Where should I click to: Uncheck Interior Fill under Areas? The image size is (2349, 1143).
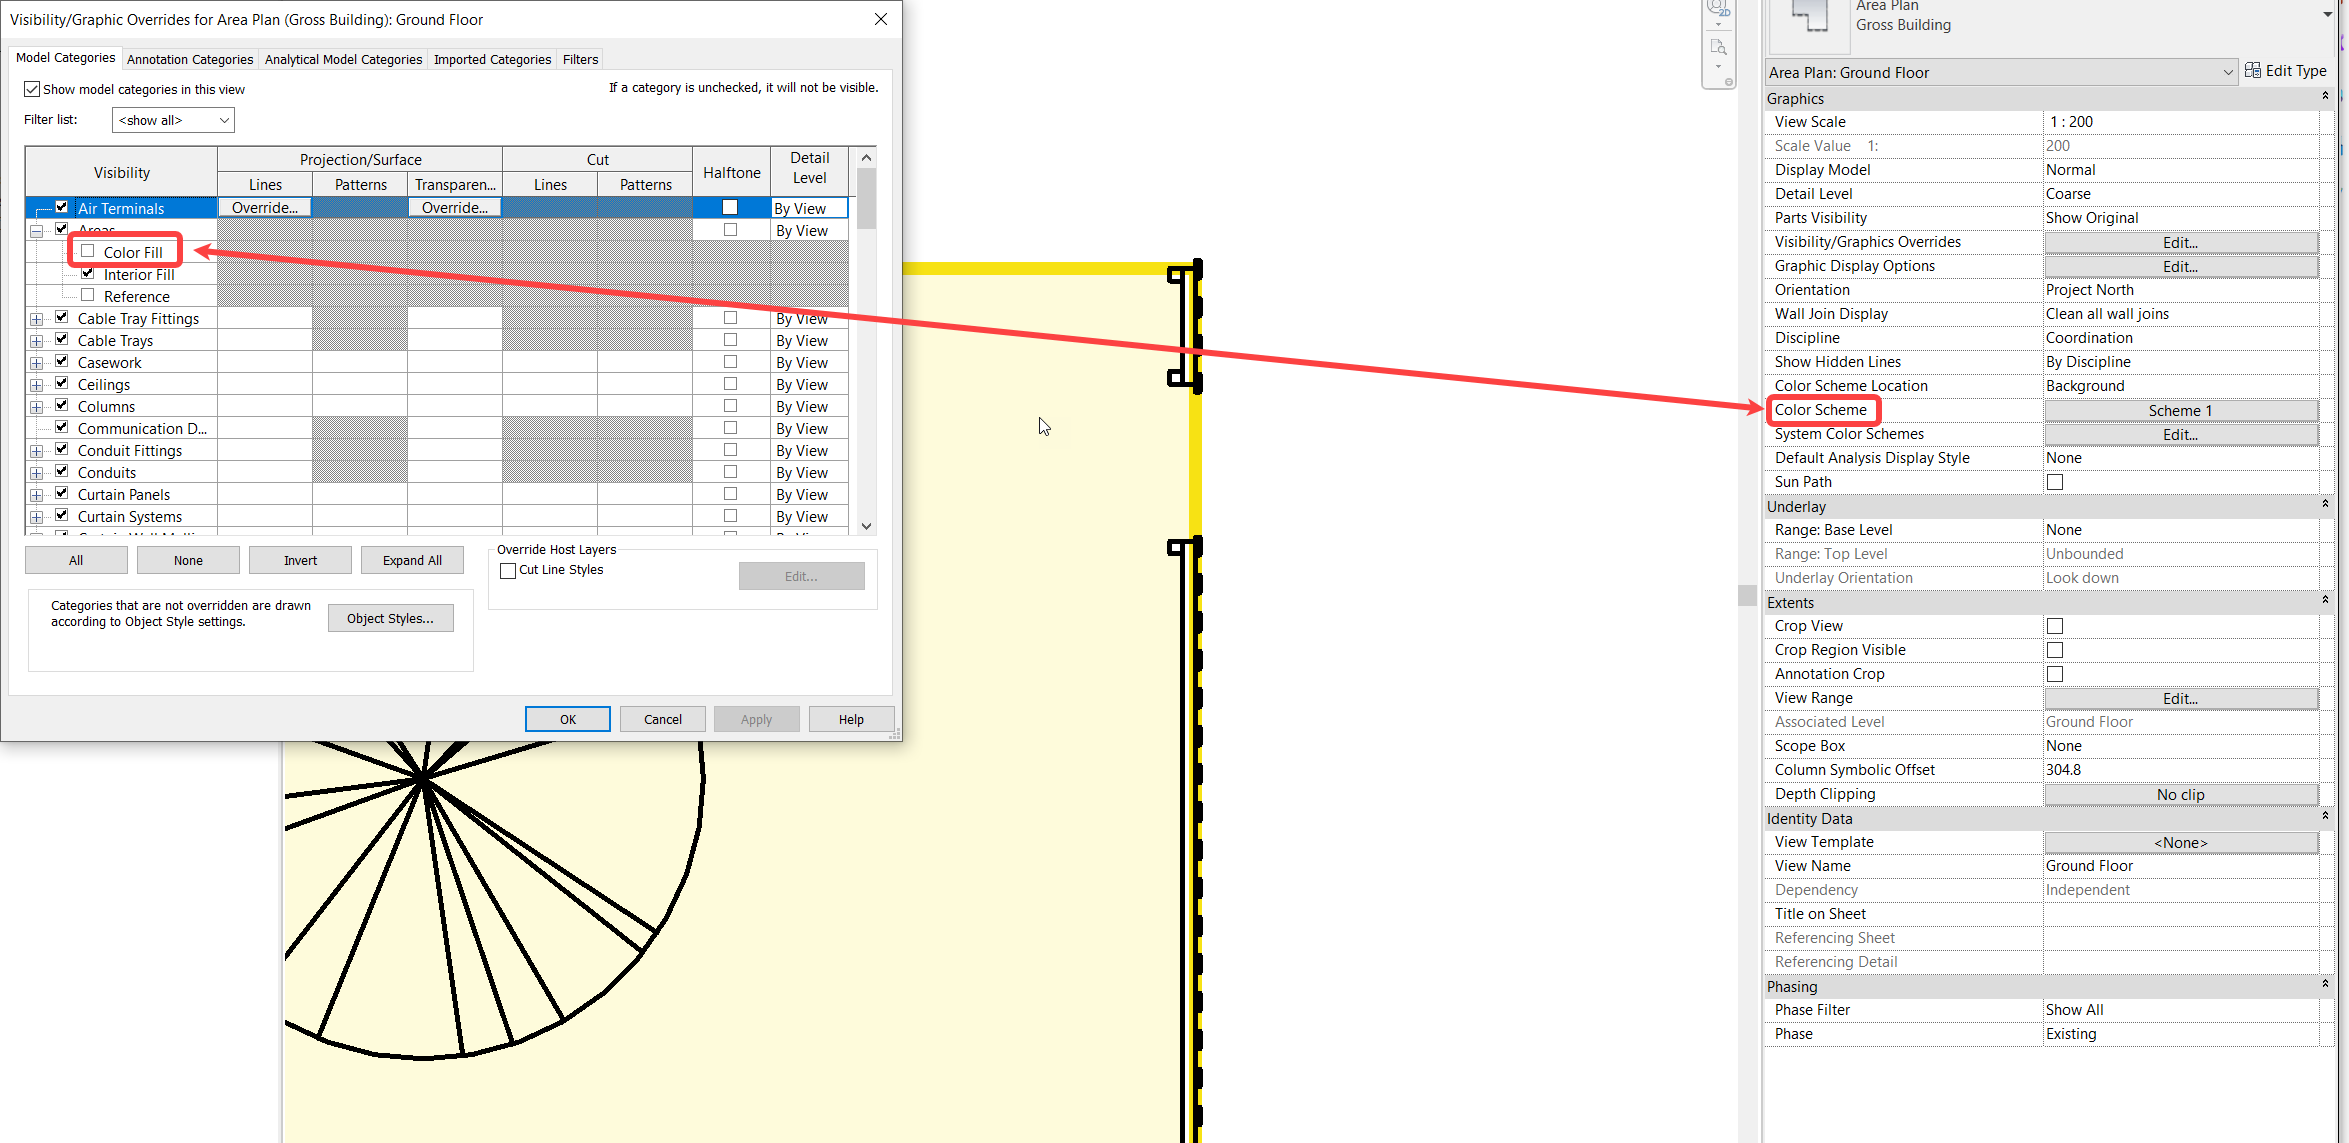click(x=88, y=273)
